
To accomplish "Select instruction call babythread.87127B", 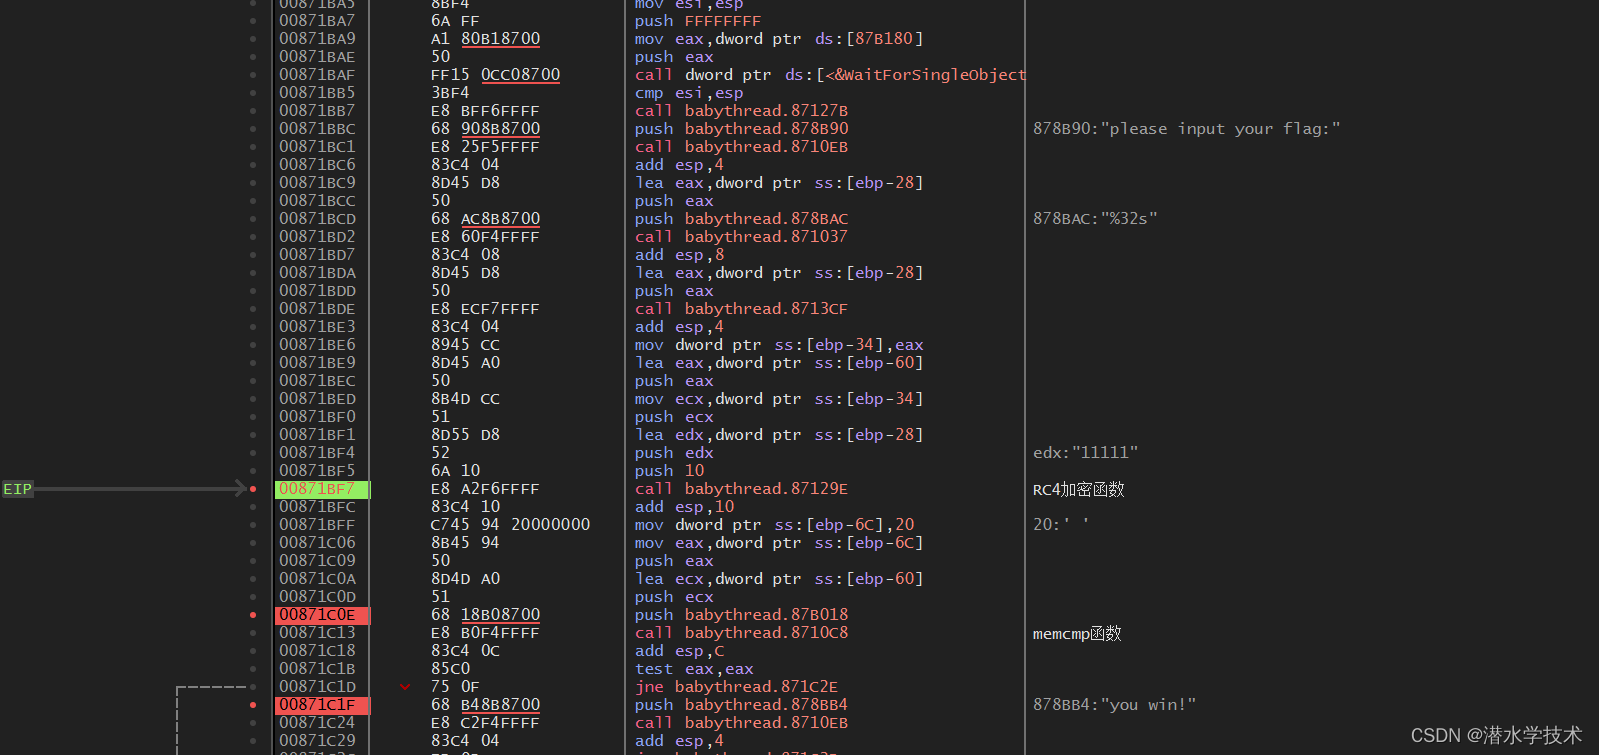I will point(741,111).
